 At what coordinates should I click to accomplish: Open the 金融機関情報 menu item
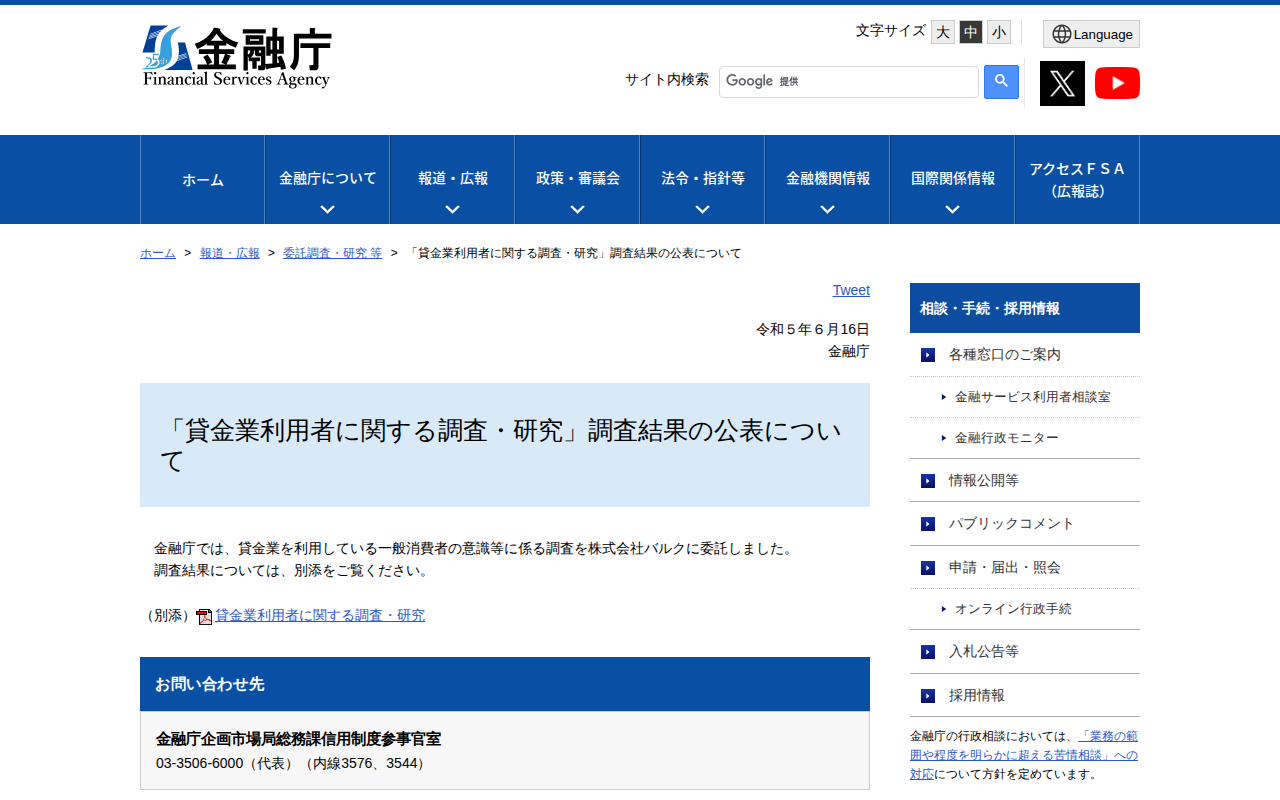pyautogui.click(x=826, y=179)
